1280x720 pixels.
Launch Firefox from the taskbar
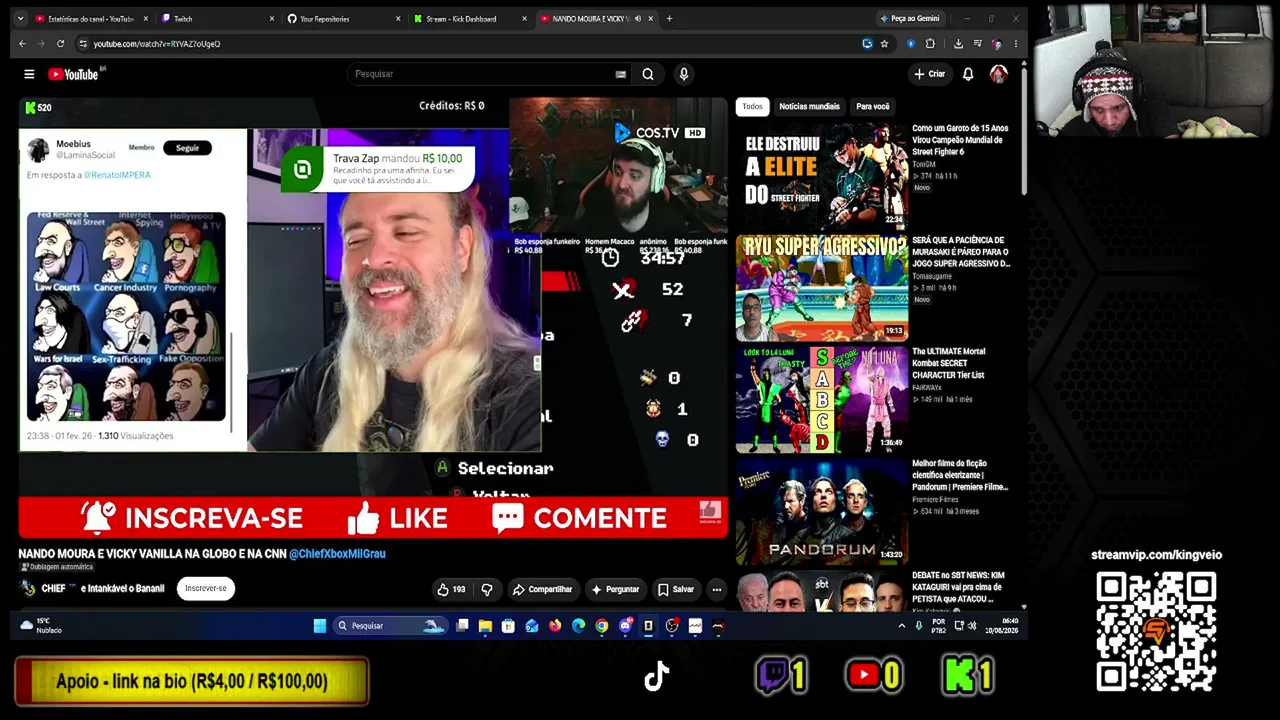(x=555, y=626)
